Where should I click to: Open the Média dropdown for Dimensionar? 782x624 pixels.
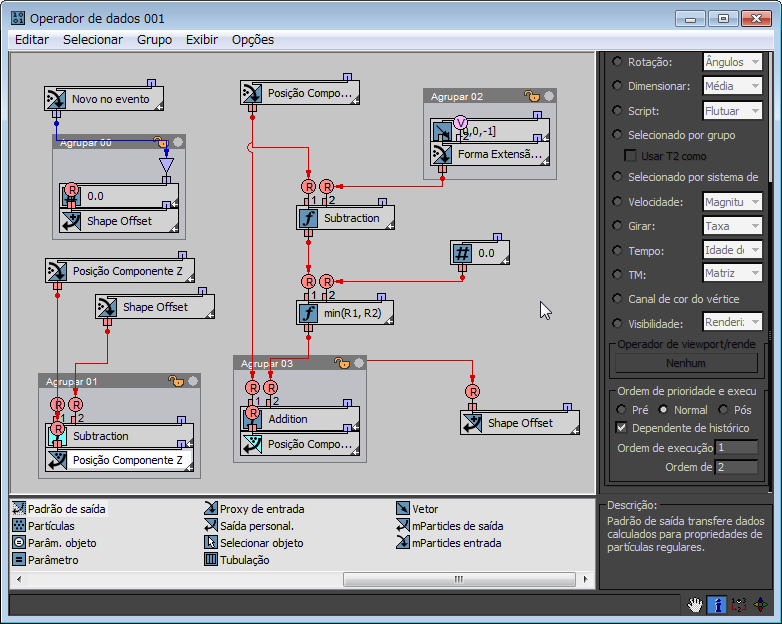point(732,86)
